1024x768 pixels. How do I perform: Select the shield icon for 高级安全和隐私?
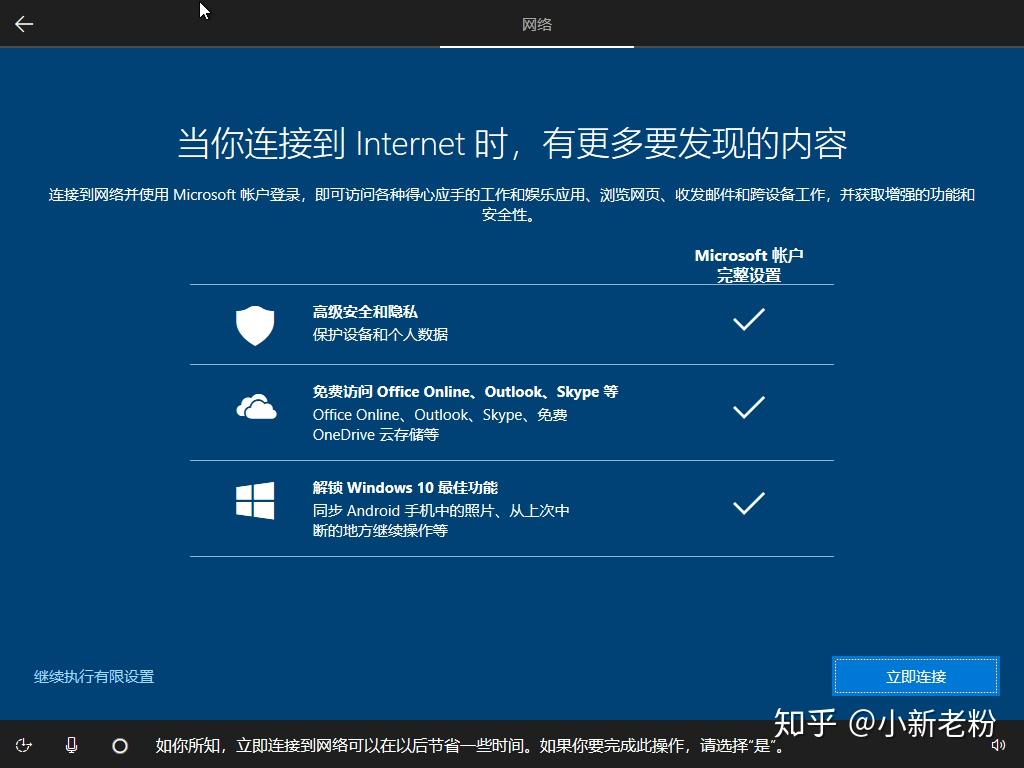pos(255,324)
